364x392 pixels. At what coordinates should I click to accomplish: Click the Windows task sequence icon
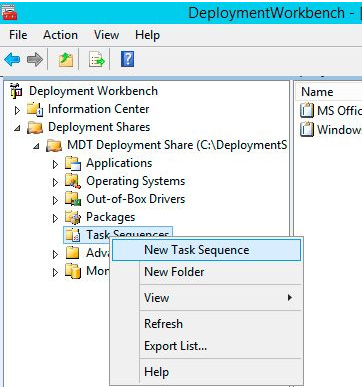307,129
